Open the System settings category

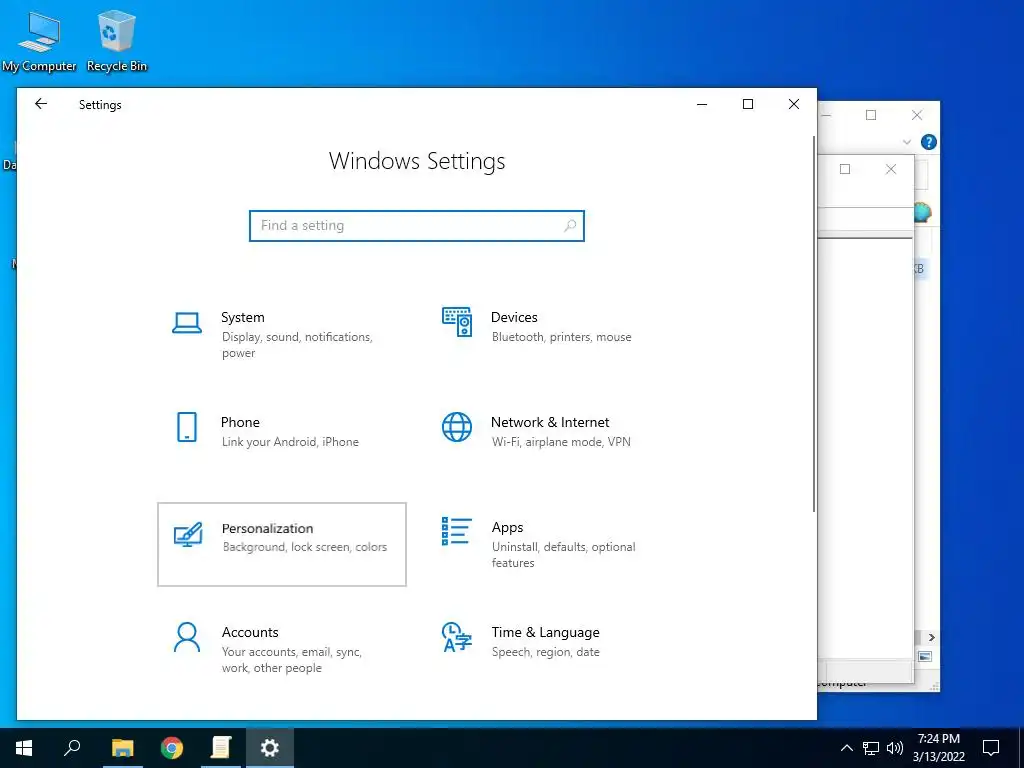coord(281,334)
